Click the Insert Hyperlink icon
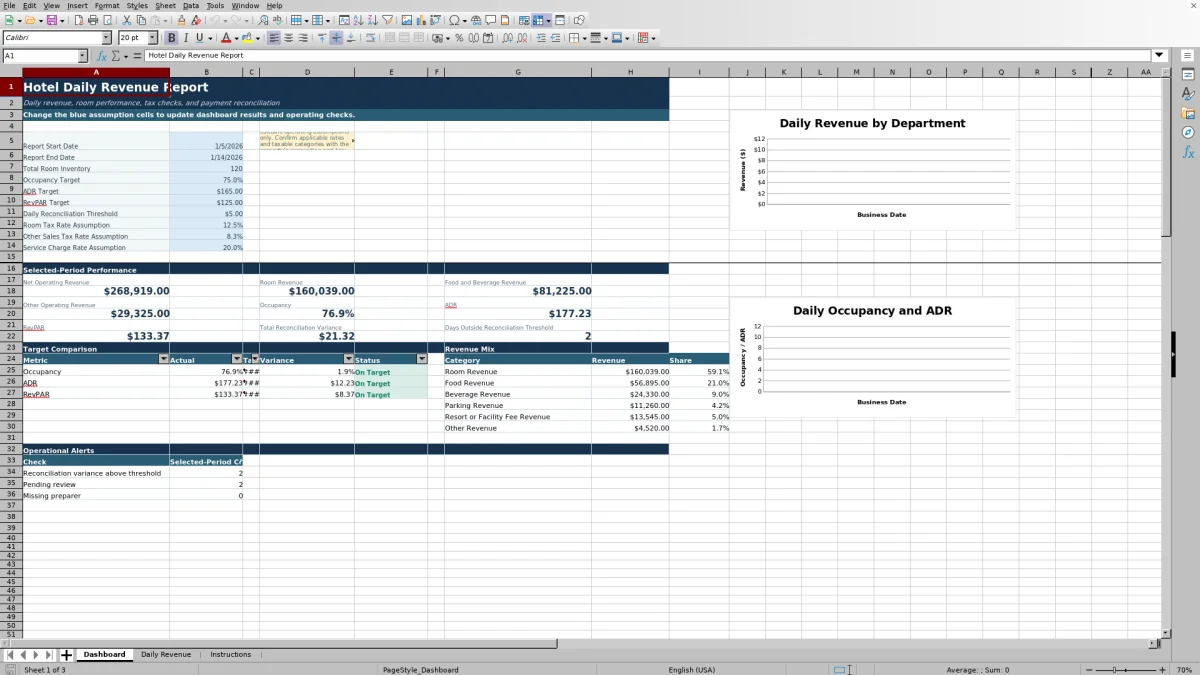 pyautogui.click(x=476, y=20)
